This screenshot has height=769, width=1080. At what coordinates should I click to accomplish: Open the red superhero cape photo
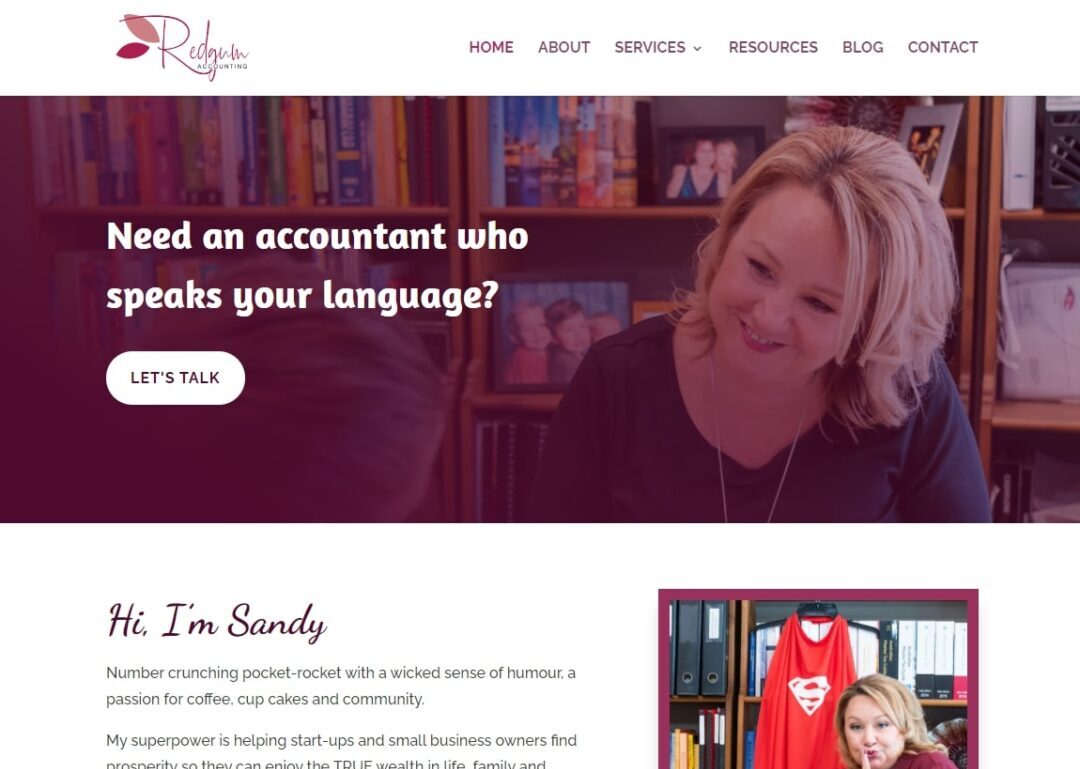818,679
